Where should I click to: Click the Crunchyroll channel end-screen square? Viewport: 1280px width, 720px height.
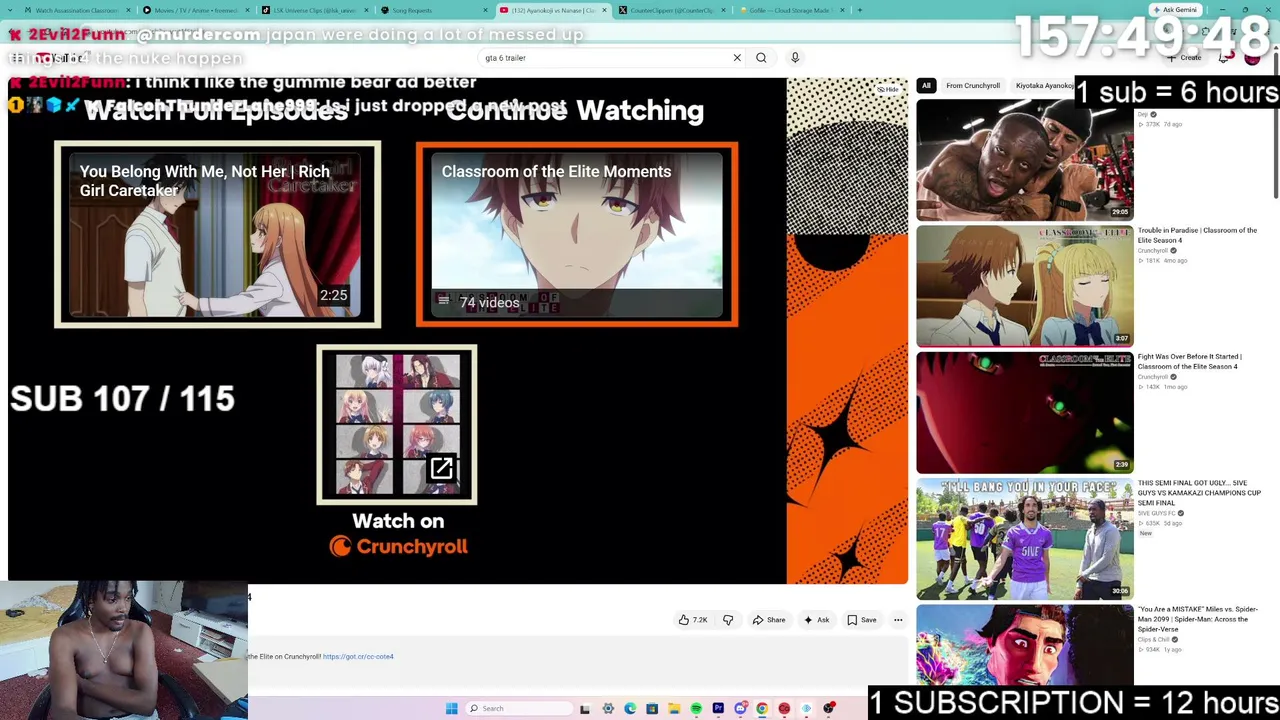point(397,425)
